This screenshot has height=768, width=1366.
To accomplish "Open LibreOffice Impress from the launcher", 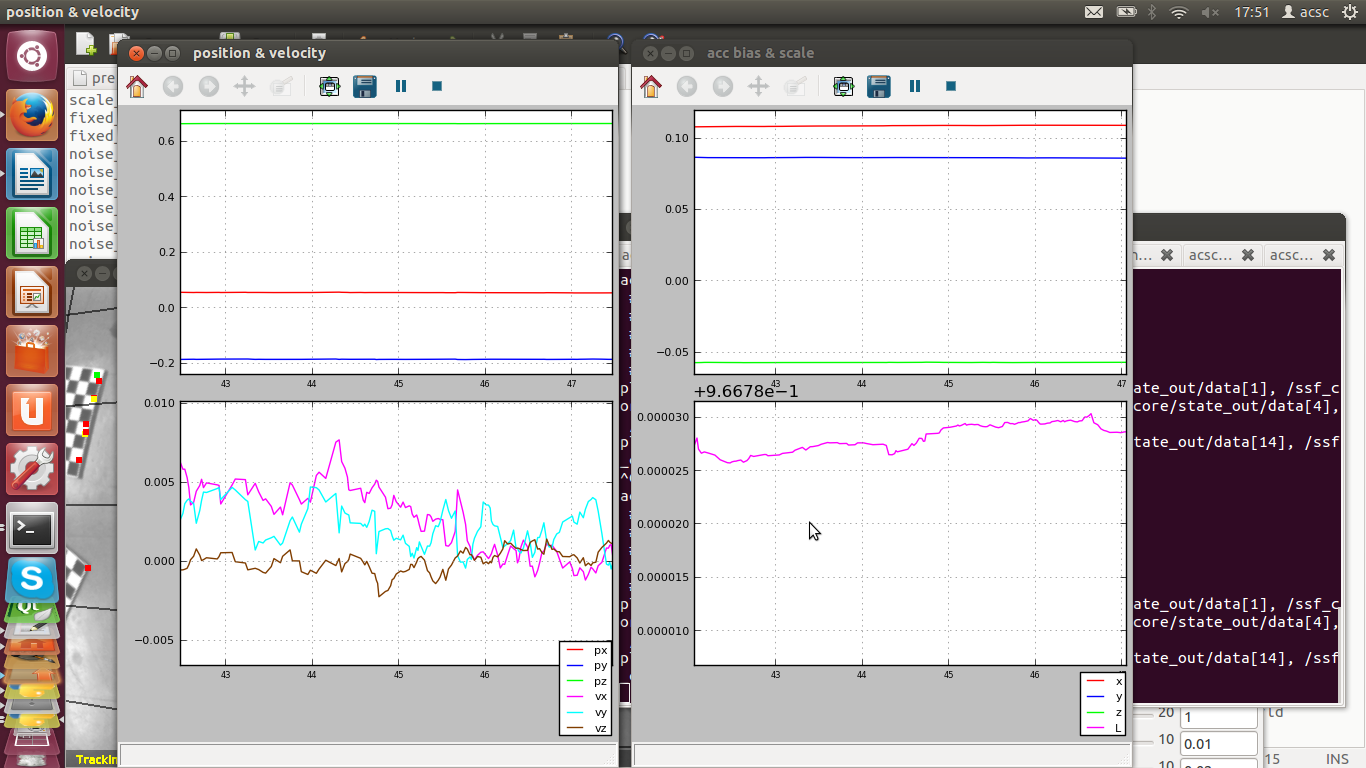I will [x=32, y=293].
